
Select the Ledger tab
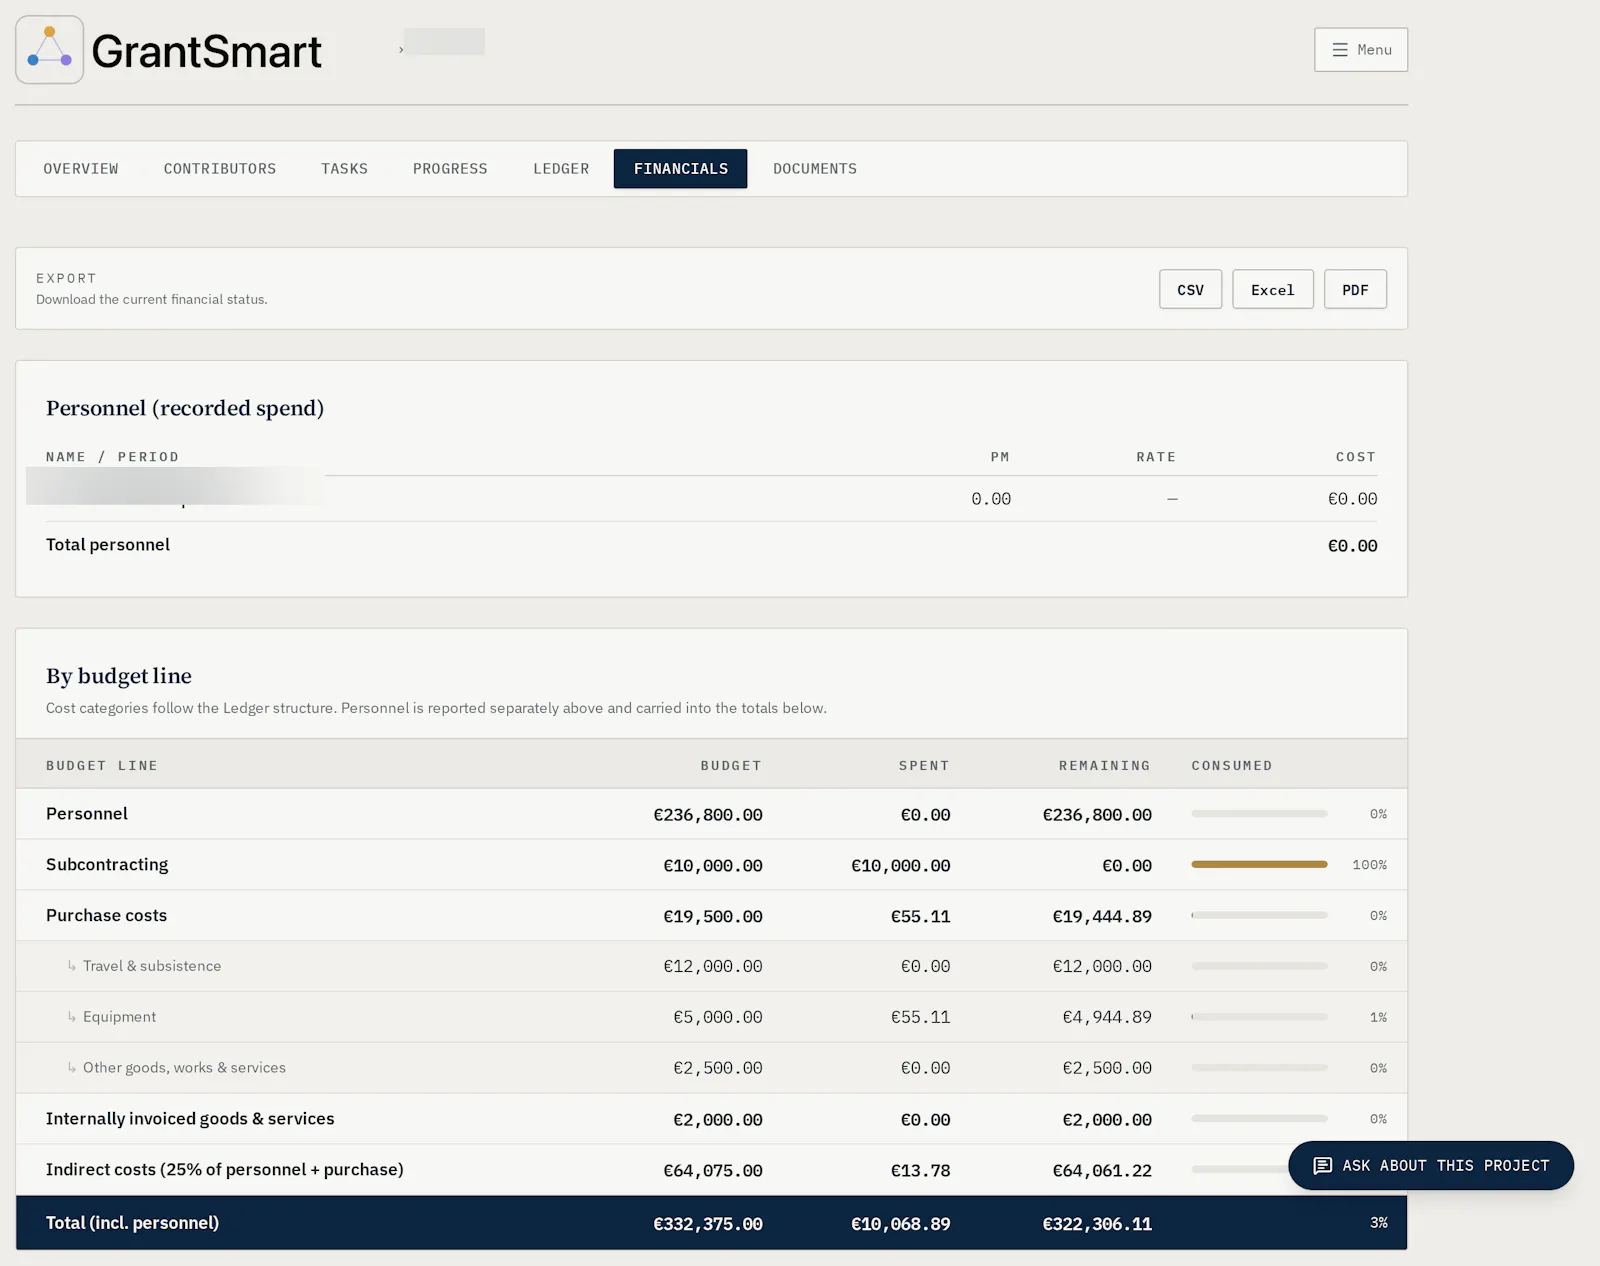point(561,169)
